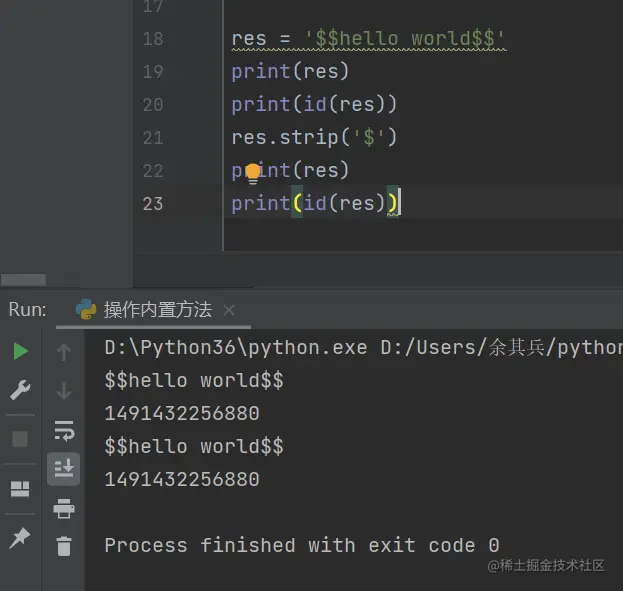Select the 操作内置方法 run tab
Image resolution: width=623 pixels, height=591 pixels.
(x=157, y=310)
